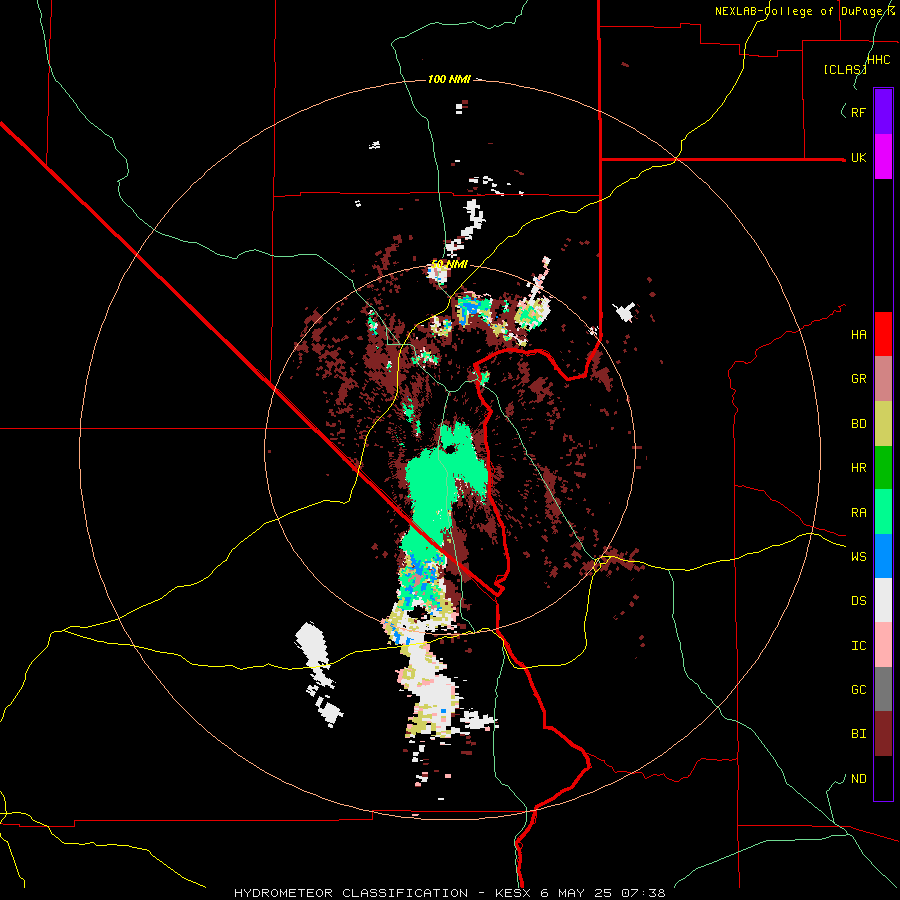Click the RF legend label
The image size is (900, 900).
858,112
